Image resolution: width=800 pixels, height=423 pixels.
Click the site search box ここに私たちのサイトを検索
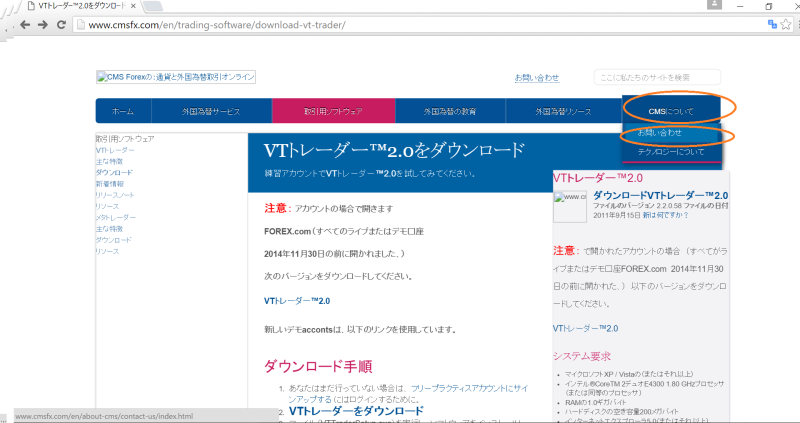657,77
